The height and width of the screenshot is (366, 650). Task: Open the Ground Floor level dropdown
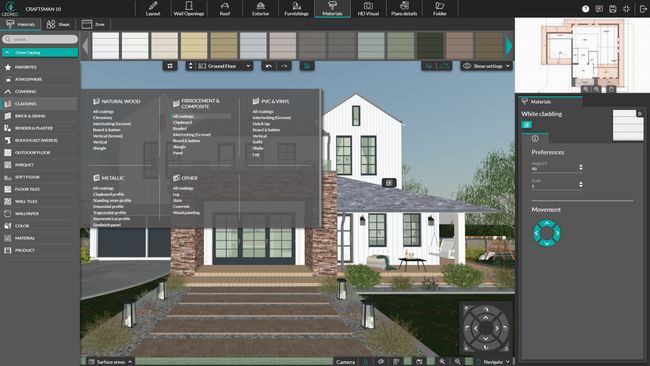click(x=224, y=66)
